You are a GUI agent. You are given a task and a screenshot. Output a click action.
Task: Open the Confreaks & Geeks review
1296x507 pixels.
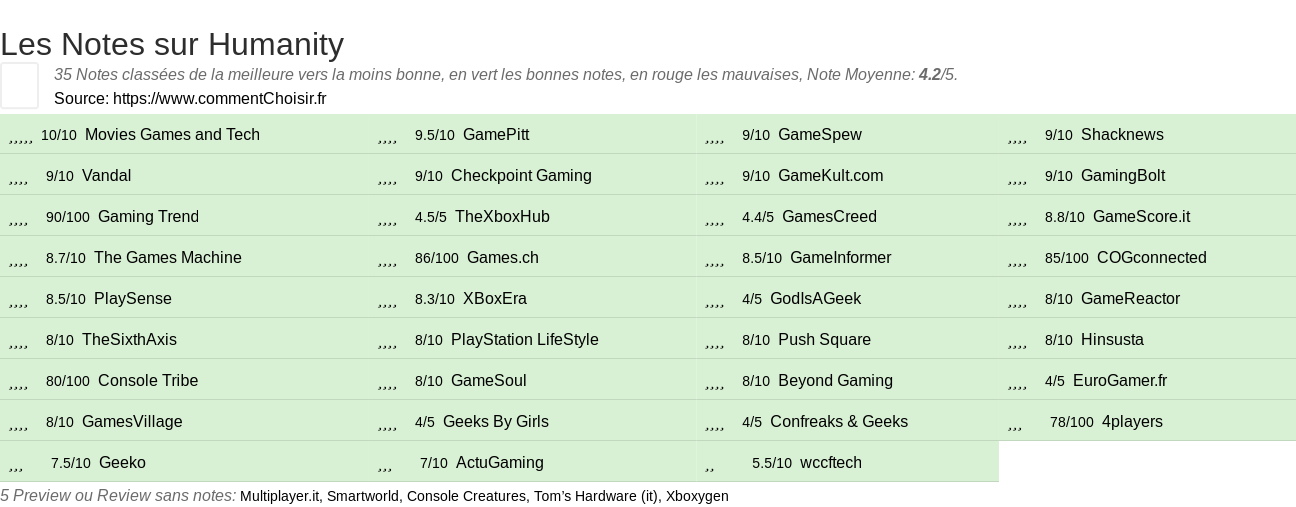click(839, 422)
